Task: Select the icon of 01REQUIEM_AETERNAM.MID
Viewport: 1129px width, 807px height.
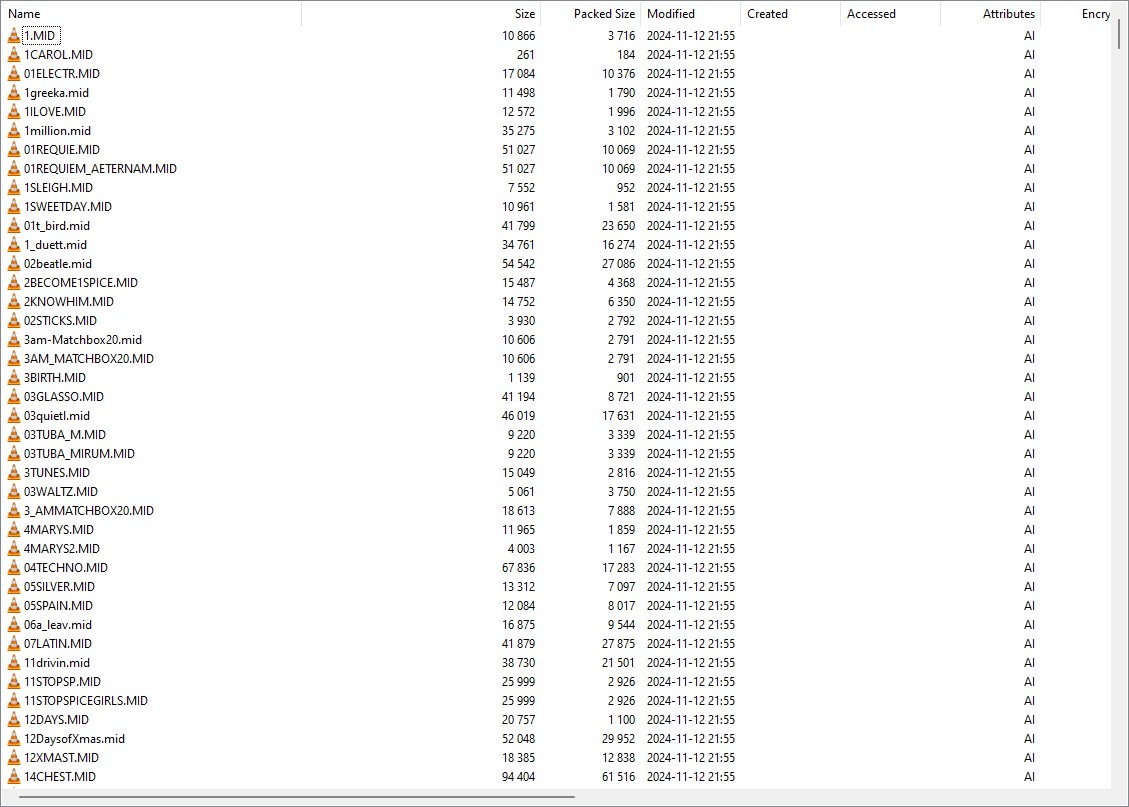Action: point(14,168)
